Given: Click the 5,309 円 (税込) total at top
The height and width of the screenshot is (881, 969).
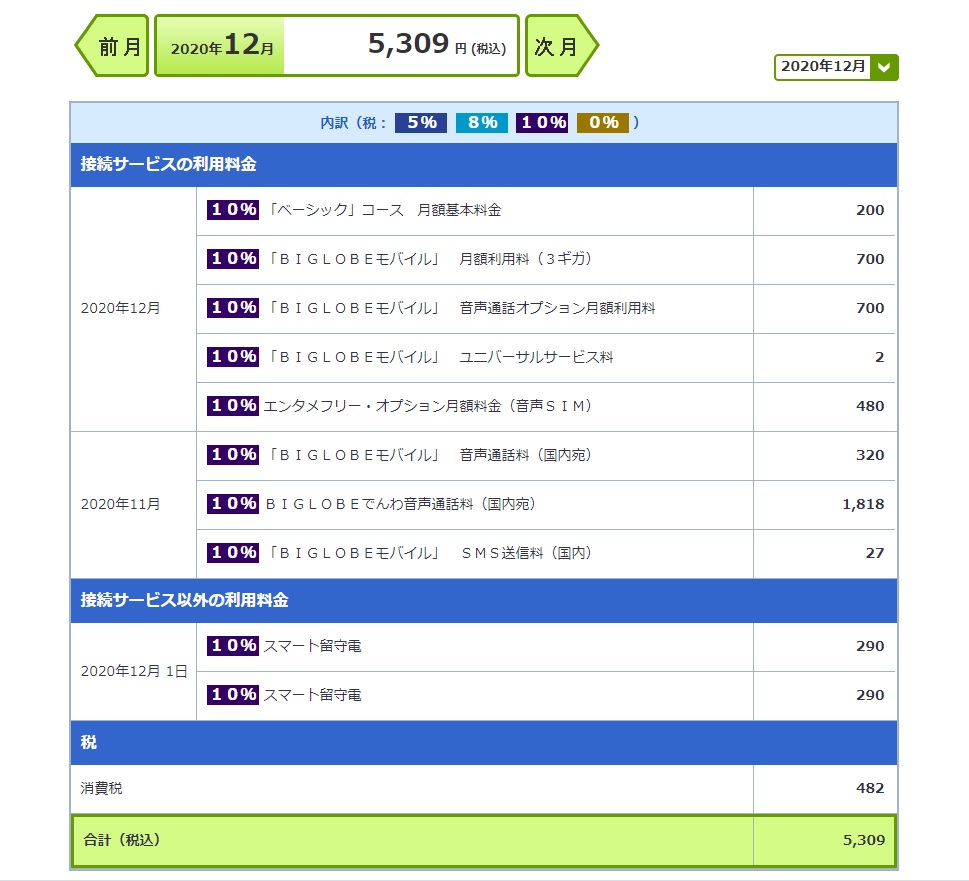Looking at the screenshot, I should (x=436, y=44).
